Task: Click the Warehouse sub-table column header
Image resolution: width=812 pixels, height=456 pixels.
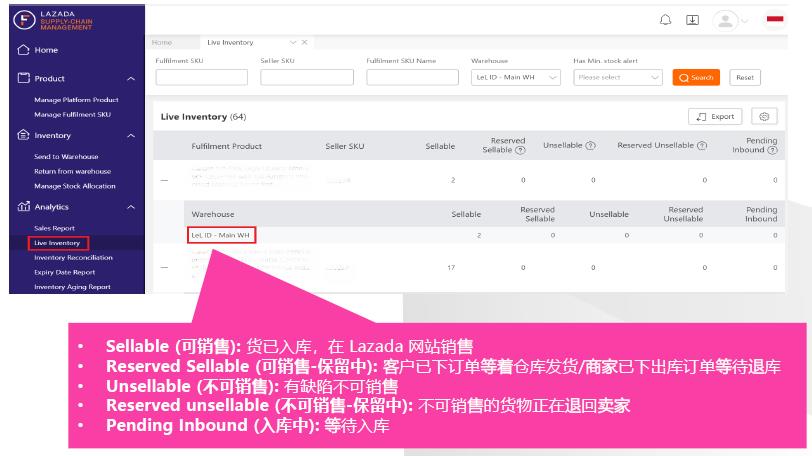Action: tap(213, 214)
